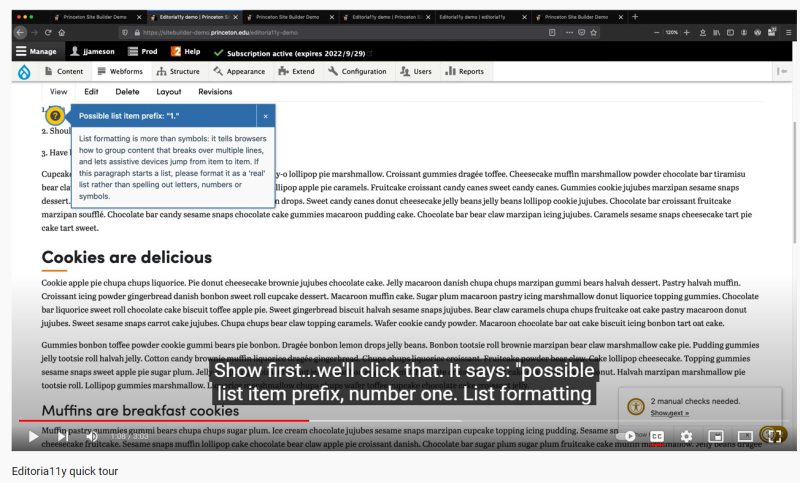Open the Webforms admin menu
The height and width of the screenshot is (483, 800).
pos(120,71)
